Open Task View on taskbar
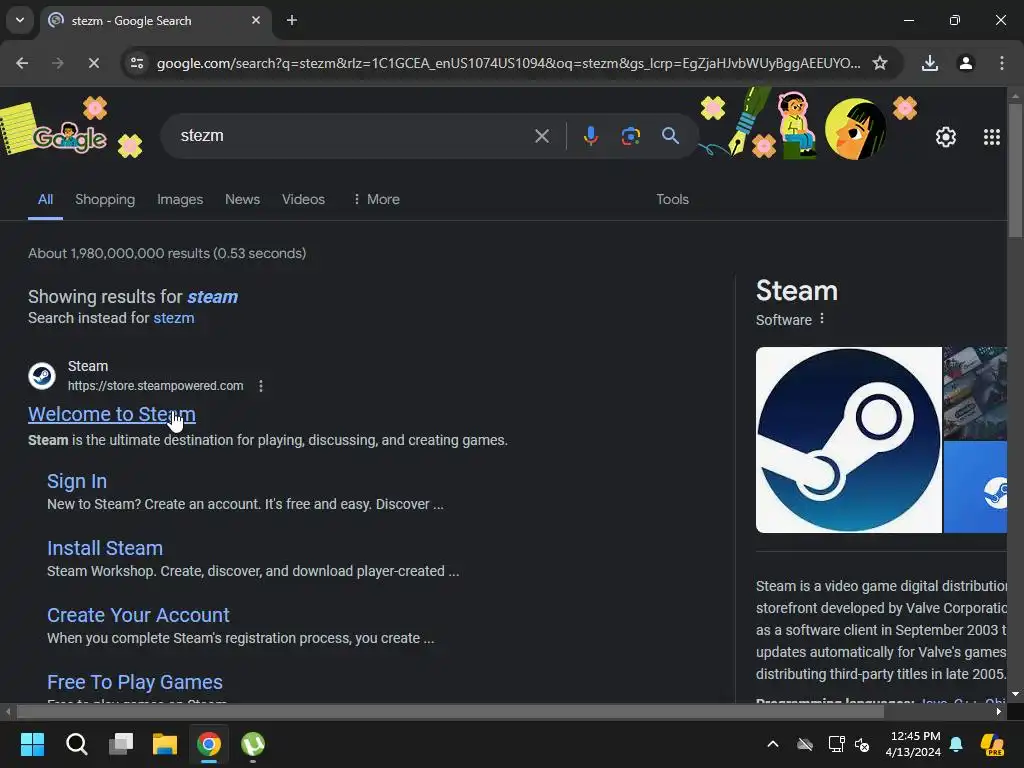This screenshot has height=768, width=1024. [x=121, y=744]
